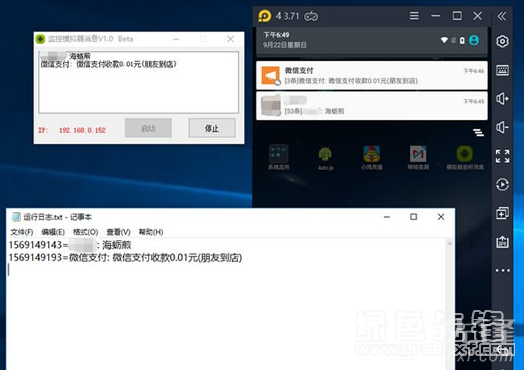Open the 格式(O) menu in Notepad

[86, 232]
